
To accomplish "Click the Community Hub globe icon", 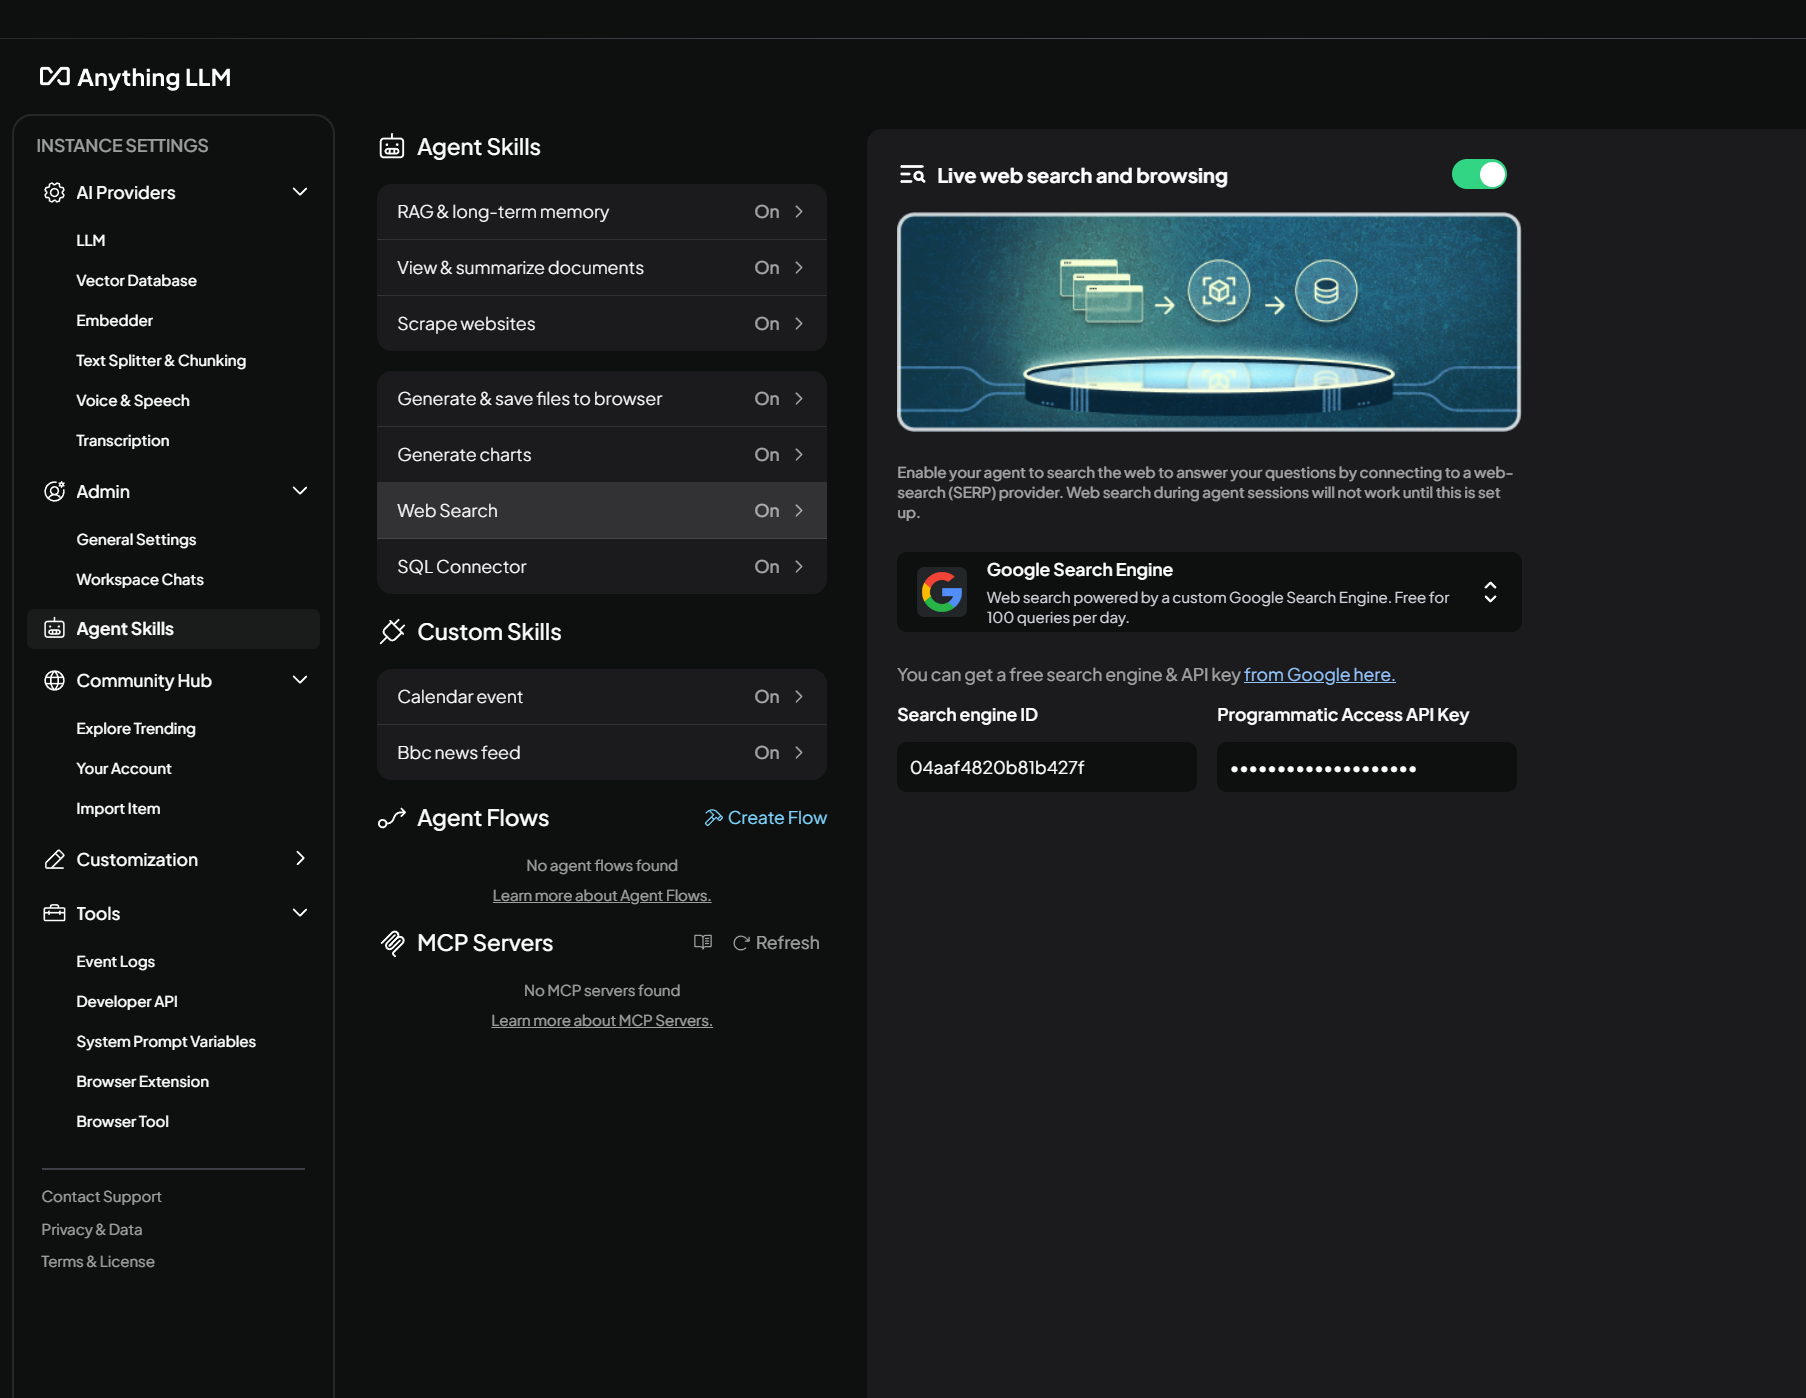I will coord(54,681).
